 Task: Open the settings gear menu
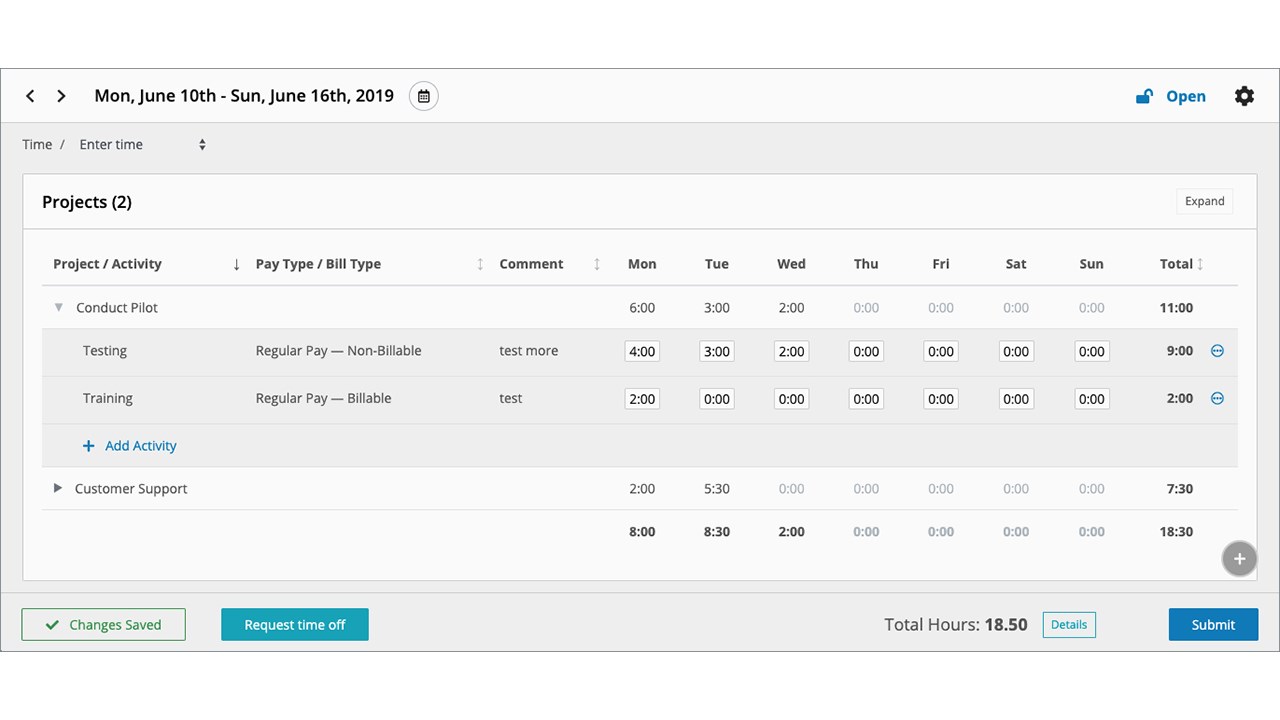(x=1244, y=96)
